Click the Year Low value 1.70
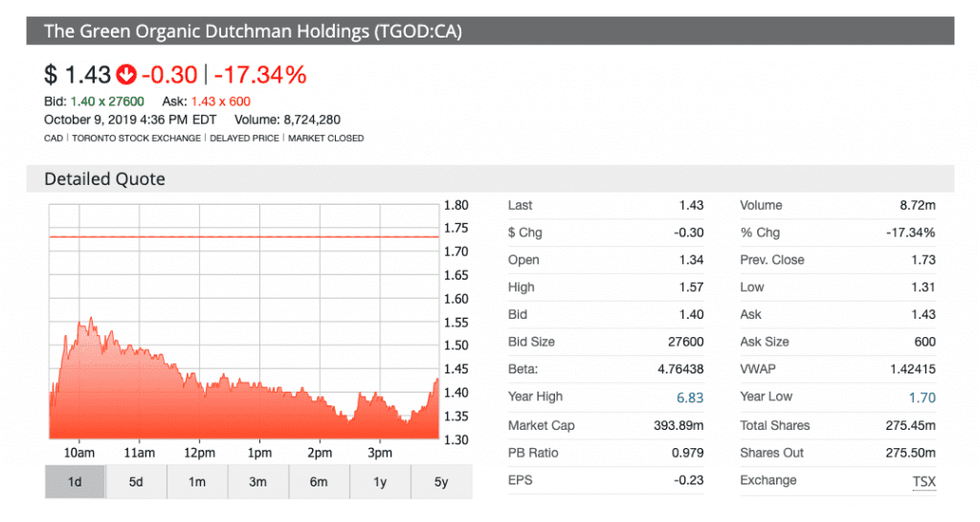 (922, 398)
